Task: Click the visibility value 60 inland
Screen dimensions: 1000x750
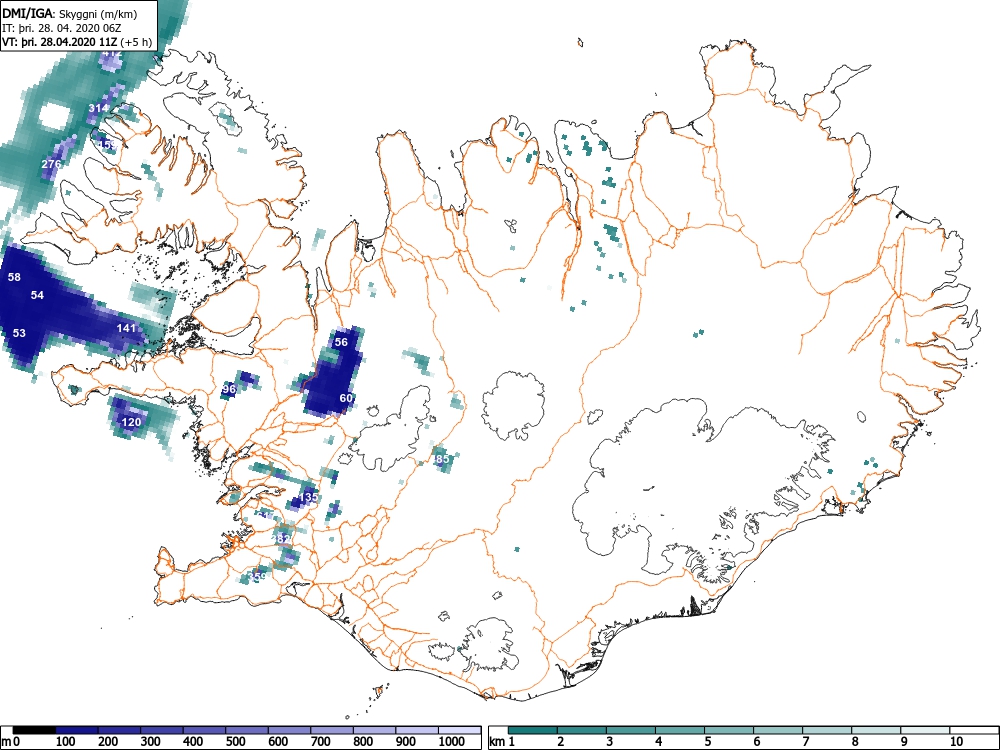Action: 346,399
